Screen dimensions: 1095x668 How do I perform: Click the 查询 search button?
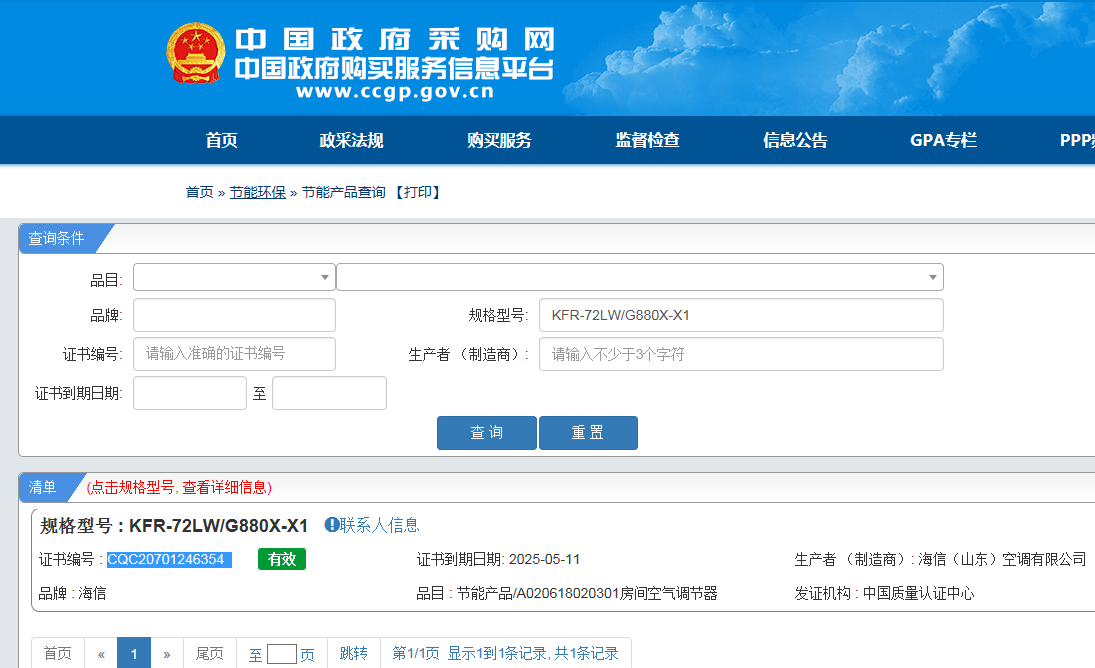tap(487, 433)
